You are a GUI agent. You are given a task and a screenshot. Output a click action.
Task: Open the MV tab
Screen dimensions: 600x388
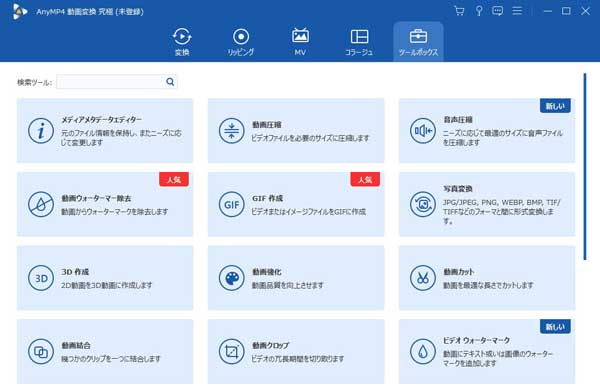coord(300,42)
